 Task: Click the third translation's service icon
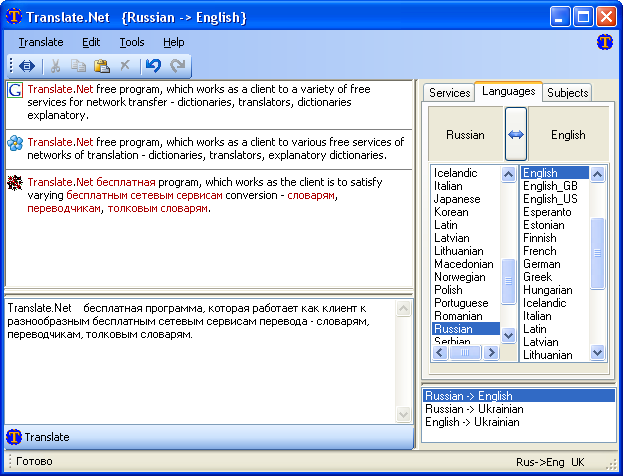(15, 183)
